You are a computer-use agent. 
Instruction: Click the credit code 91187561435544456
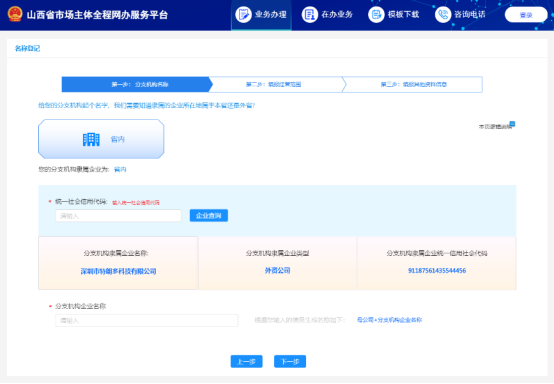[x=437, y=271]
